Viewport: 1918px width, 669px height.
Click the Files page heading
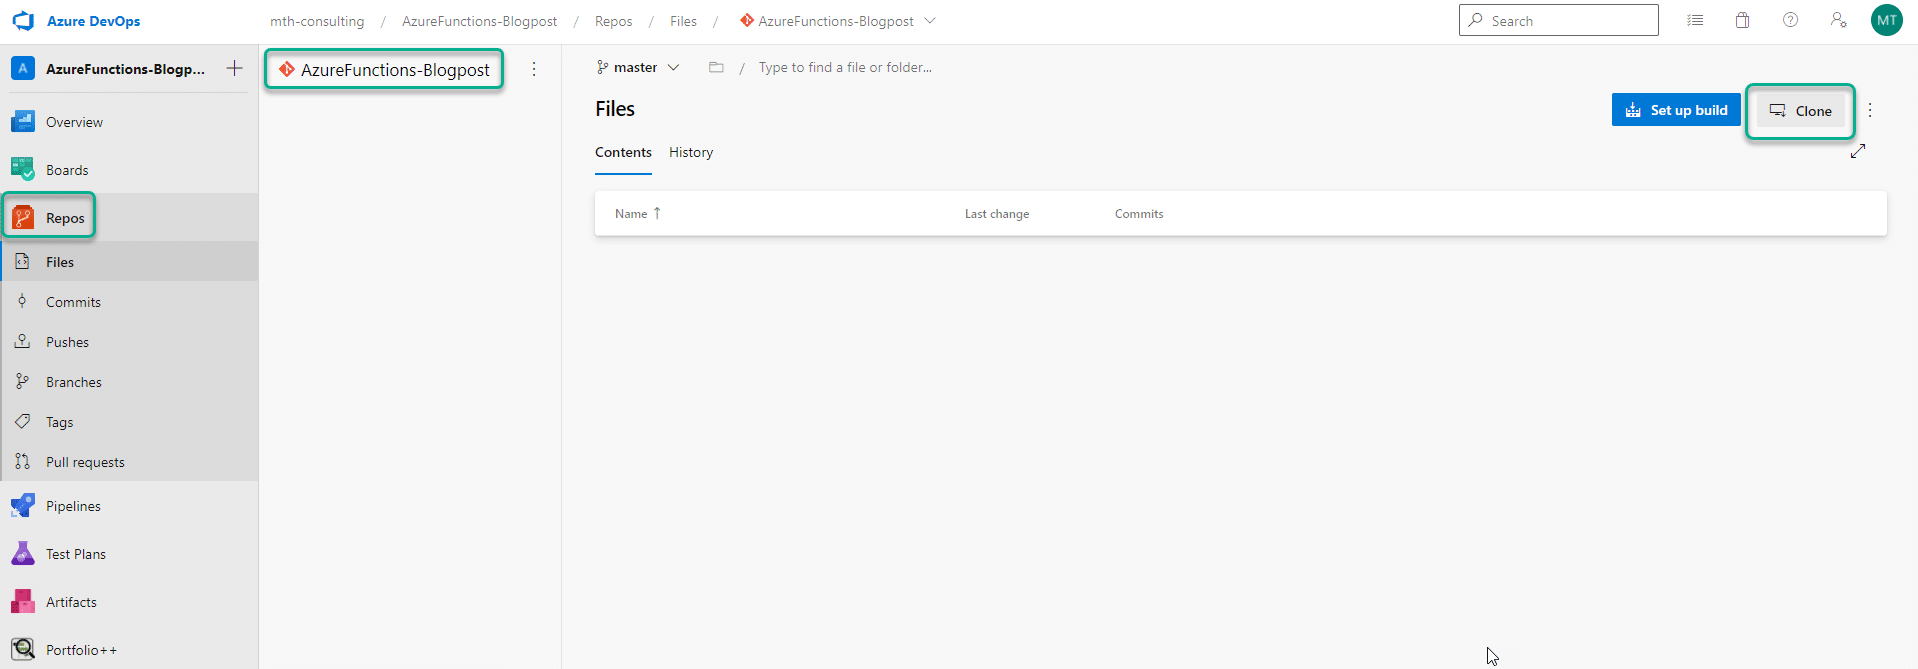point(615,109)
